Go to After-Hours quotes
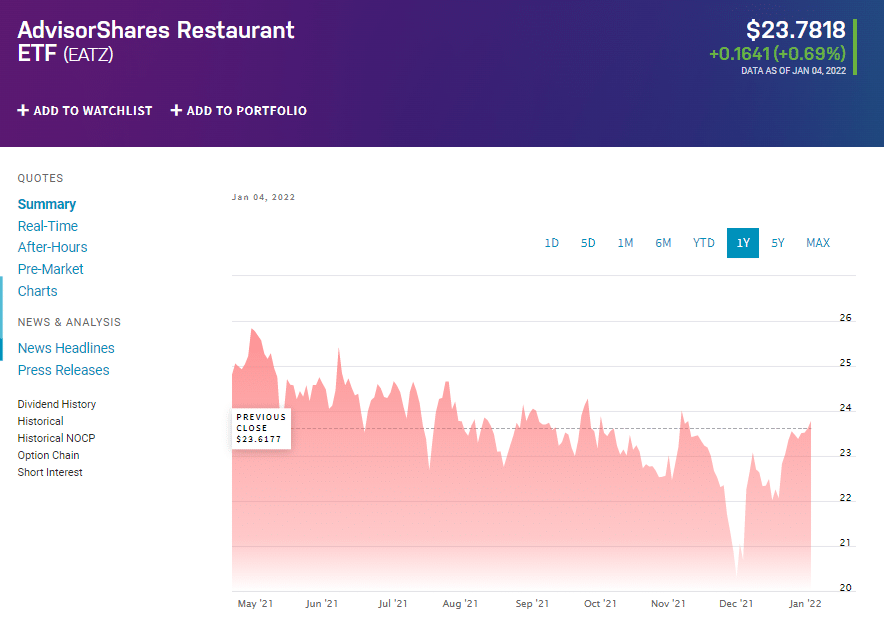884x636 pixels. point(52,247)
